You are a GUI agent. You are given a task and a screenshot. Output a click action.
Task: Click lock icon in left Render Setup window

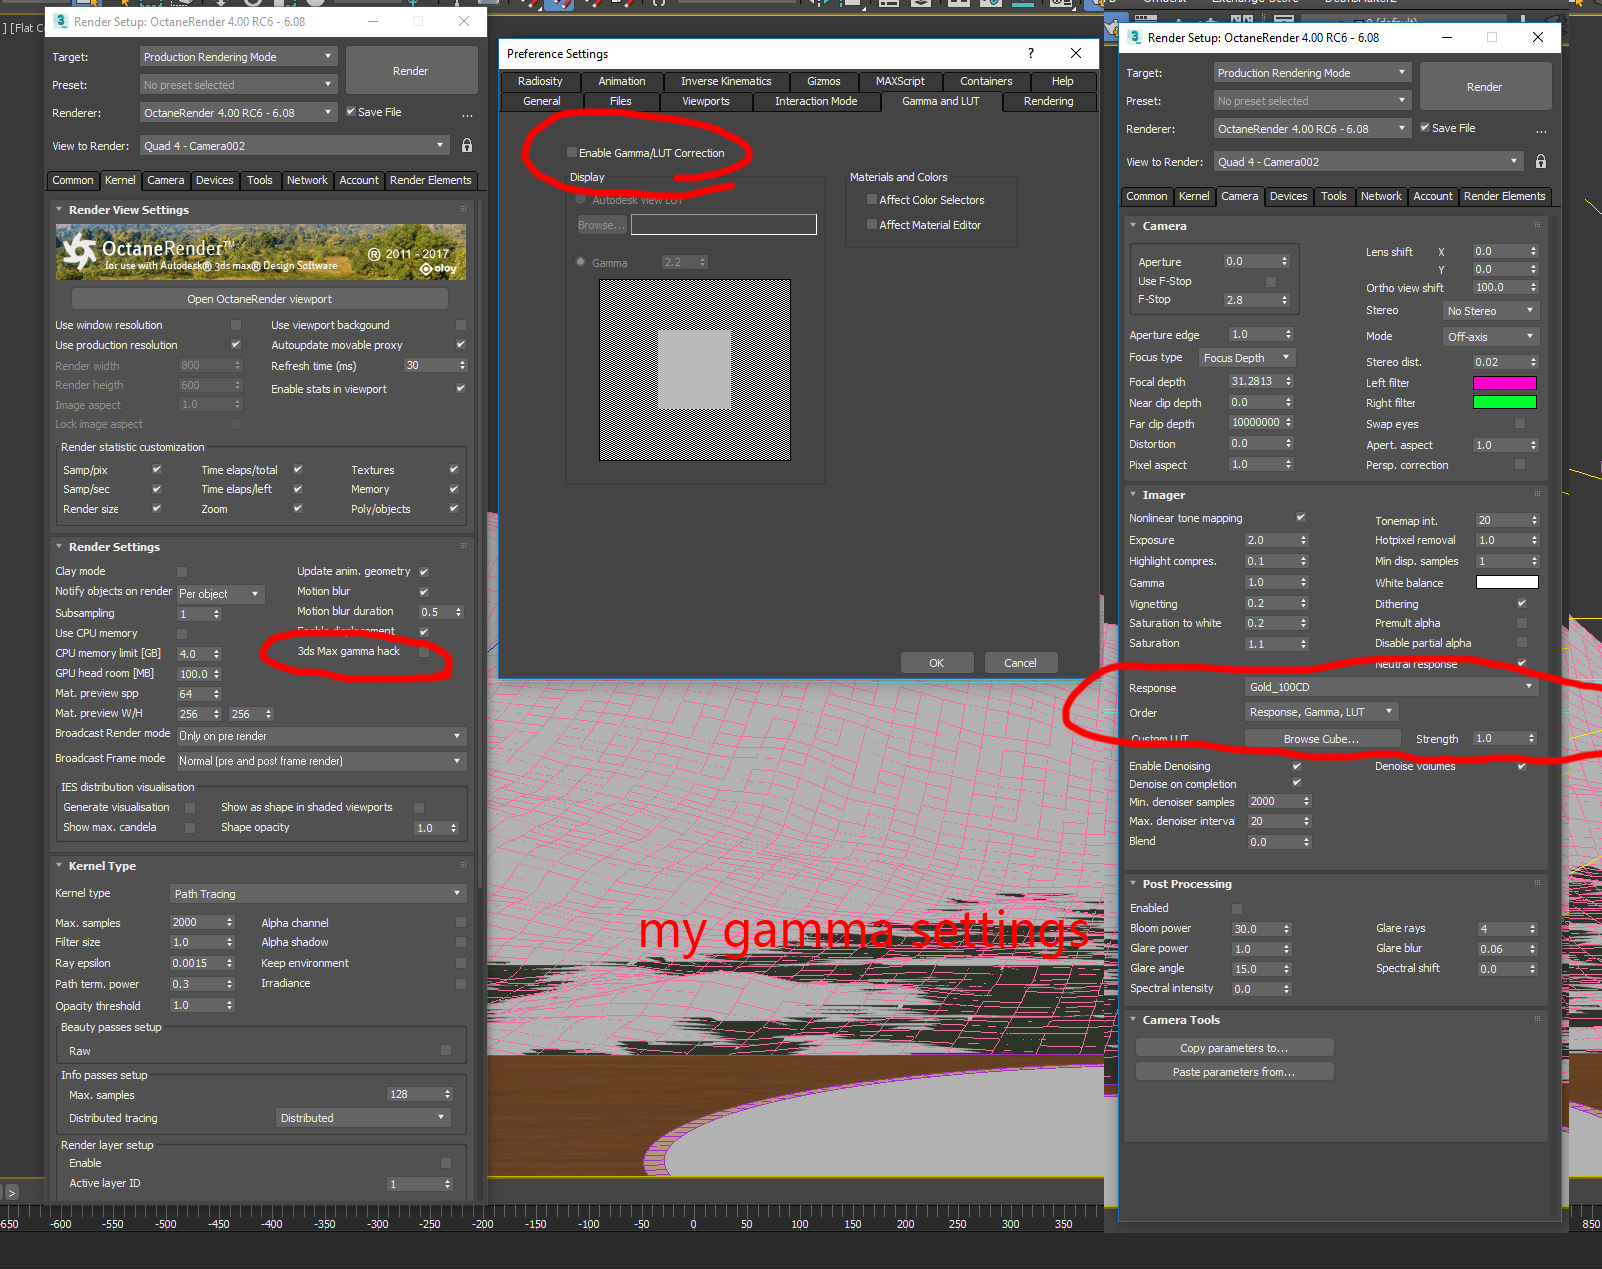pyautogui.click(x=467, y=146)
